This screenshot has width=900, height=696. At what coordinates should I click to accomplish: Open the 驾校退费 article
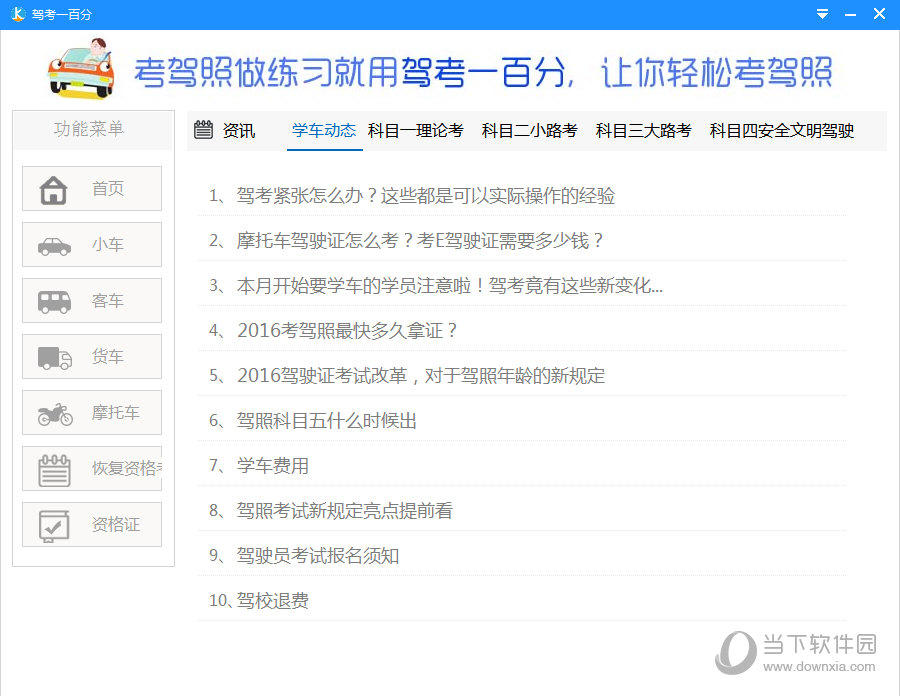[273, 600]
